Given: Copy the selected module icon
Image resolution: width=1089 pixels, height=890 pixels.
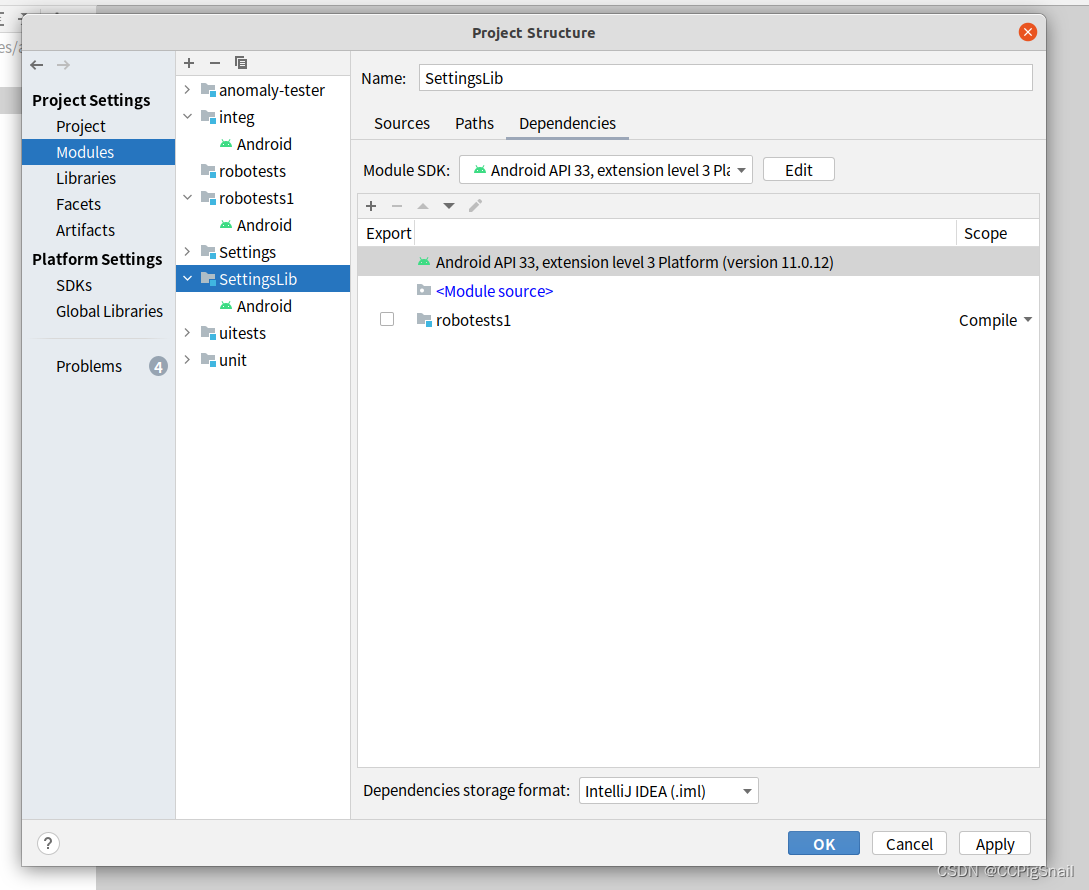Looking at the screenshot, I should tap(241, 63).
